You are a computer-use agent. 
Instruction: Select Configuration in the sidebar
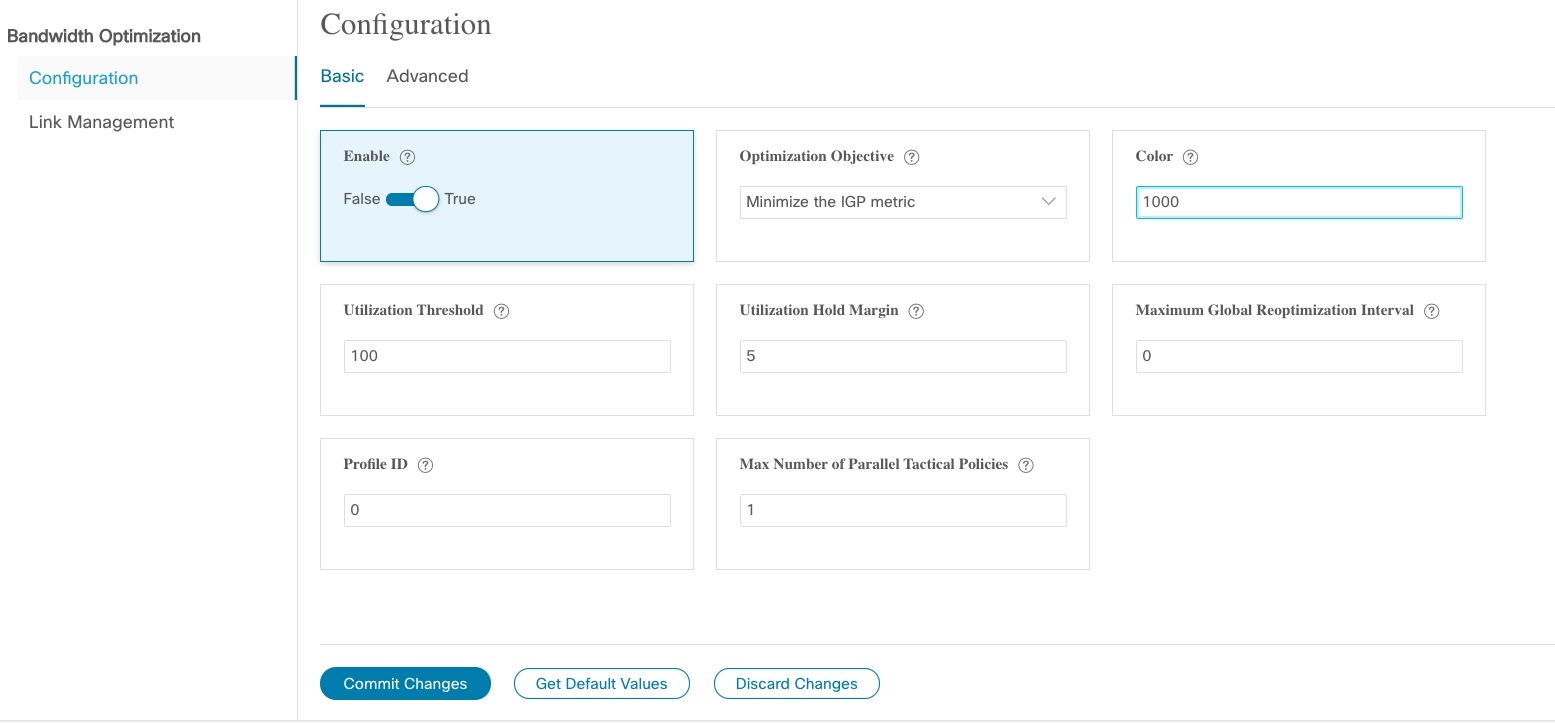pos(83,77)
